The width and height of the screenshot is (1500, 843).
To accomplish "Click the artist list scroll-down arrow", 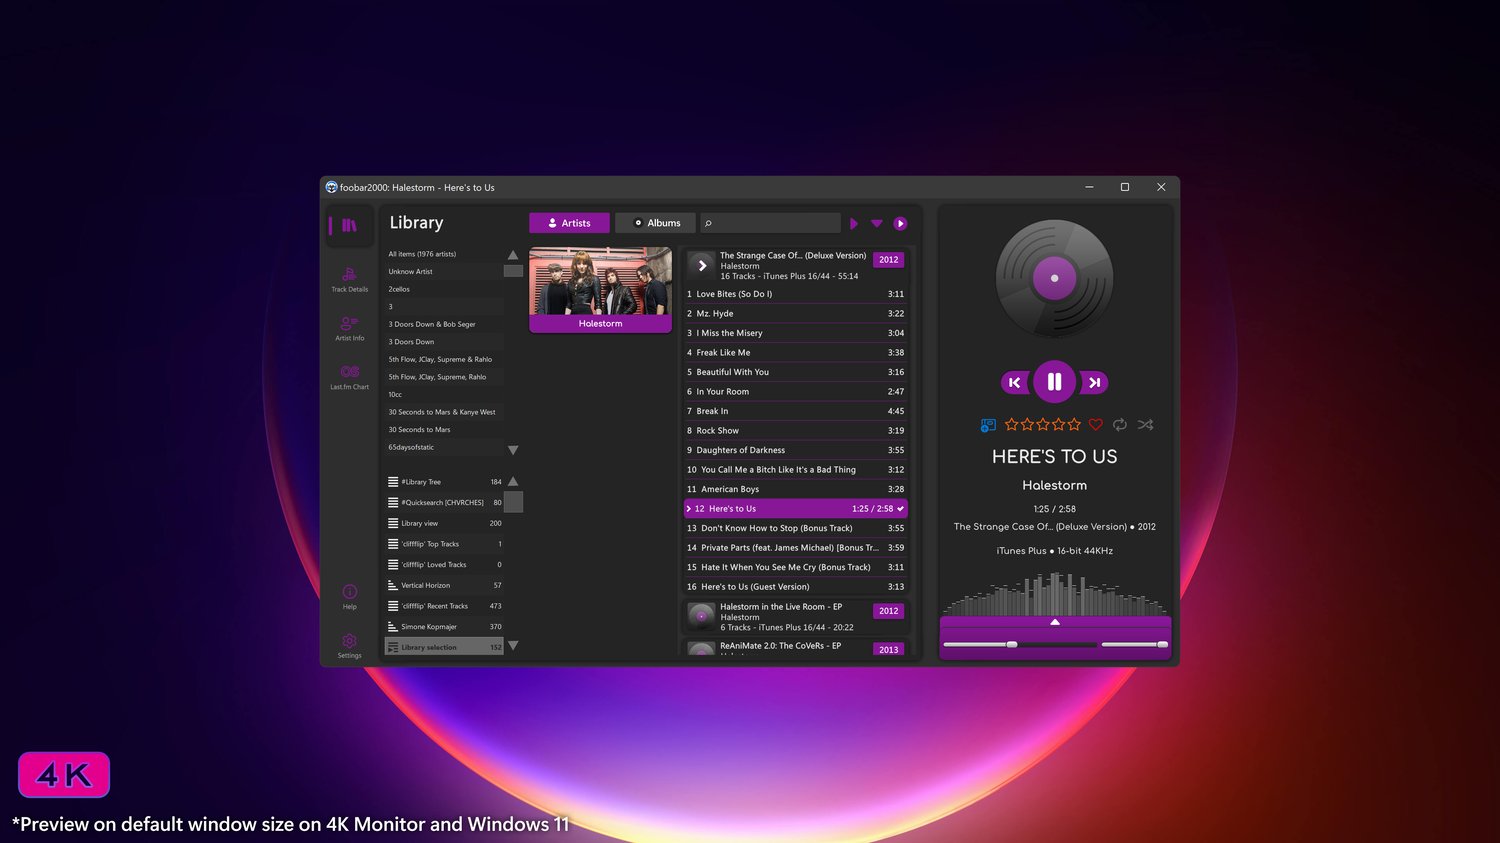I will (x=513, y=450).
